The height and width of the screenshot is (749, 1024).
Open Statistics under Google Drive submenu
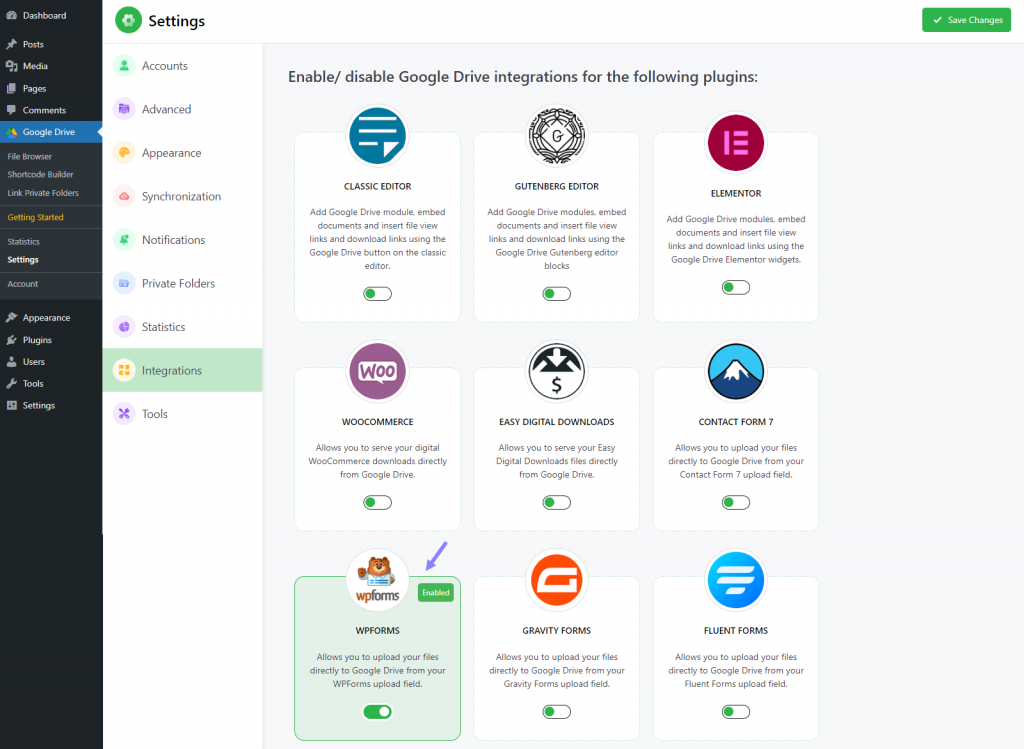24,241
